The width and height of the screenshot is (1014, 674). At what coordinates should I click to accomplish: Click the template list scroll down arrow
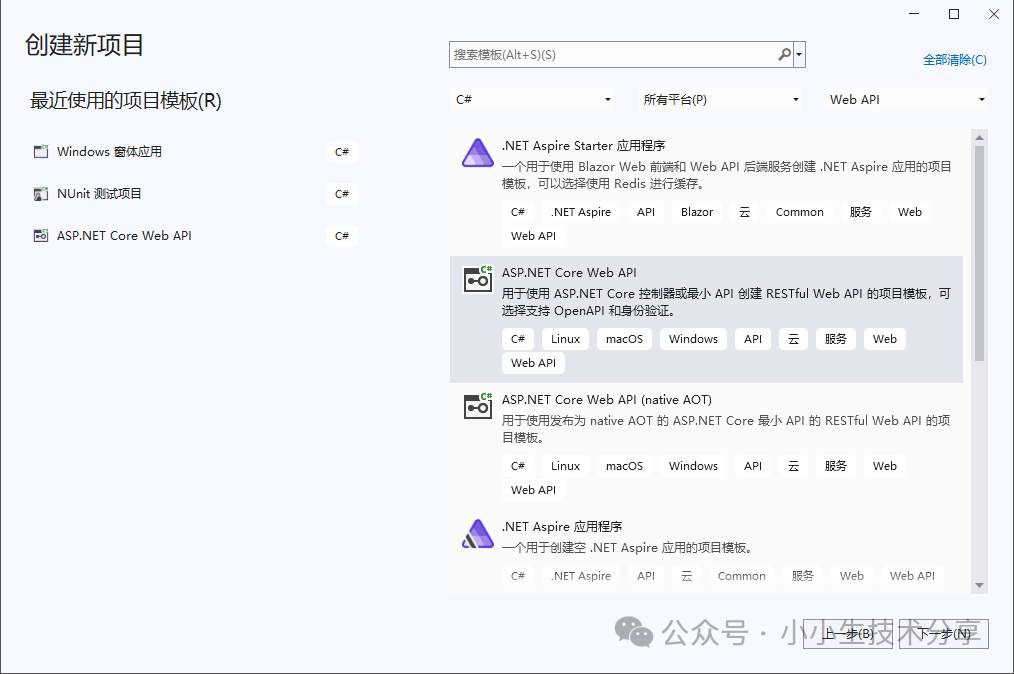pos(979,585)
